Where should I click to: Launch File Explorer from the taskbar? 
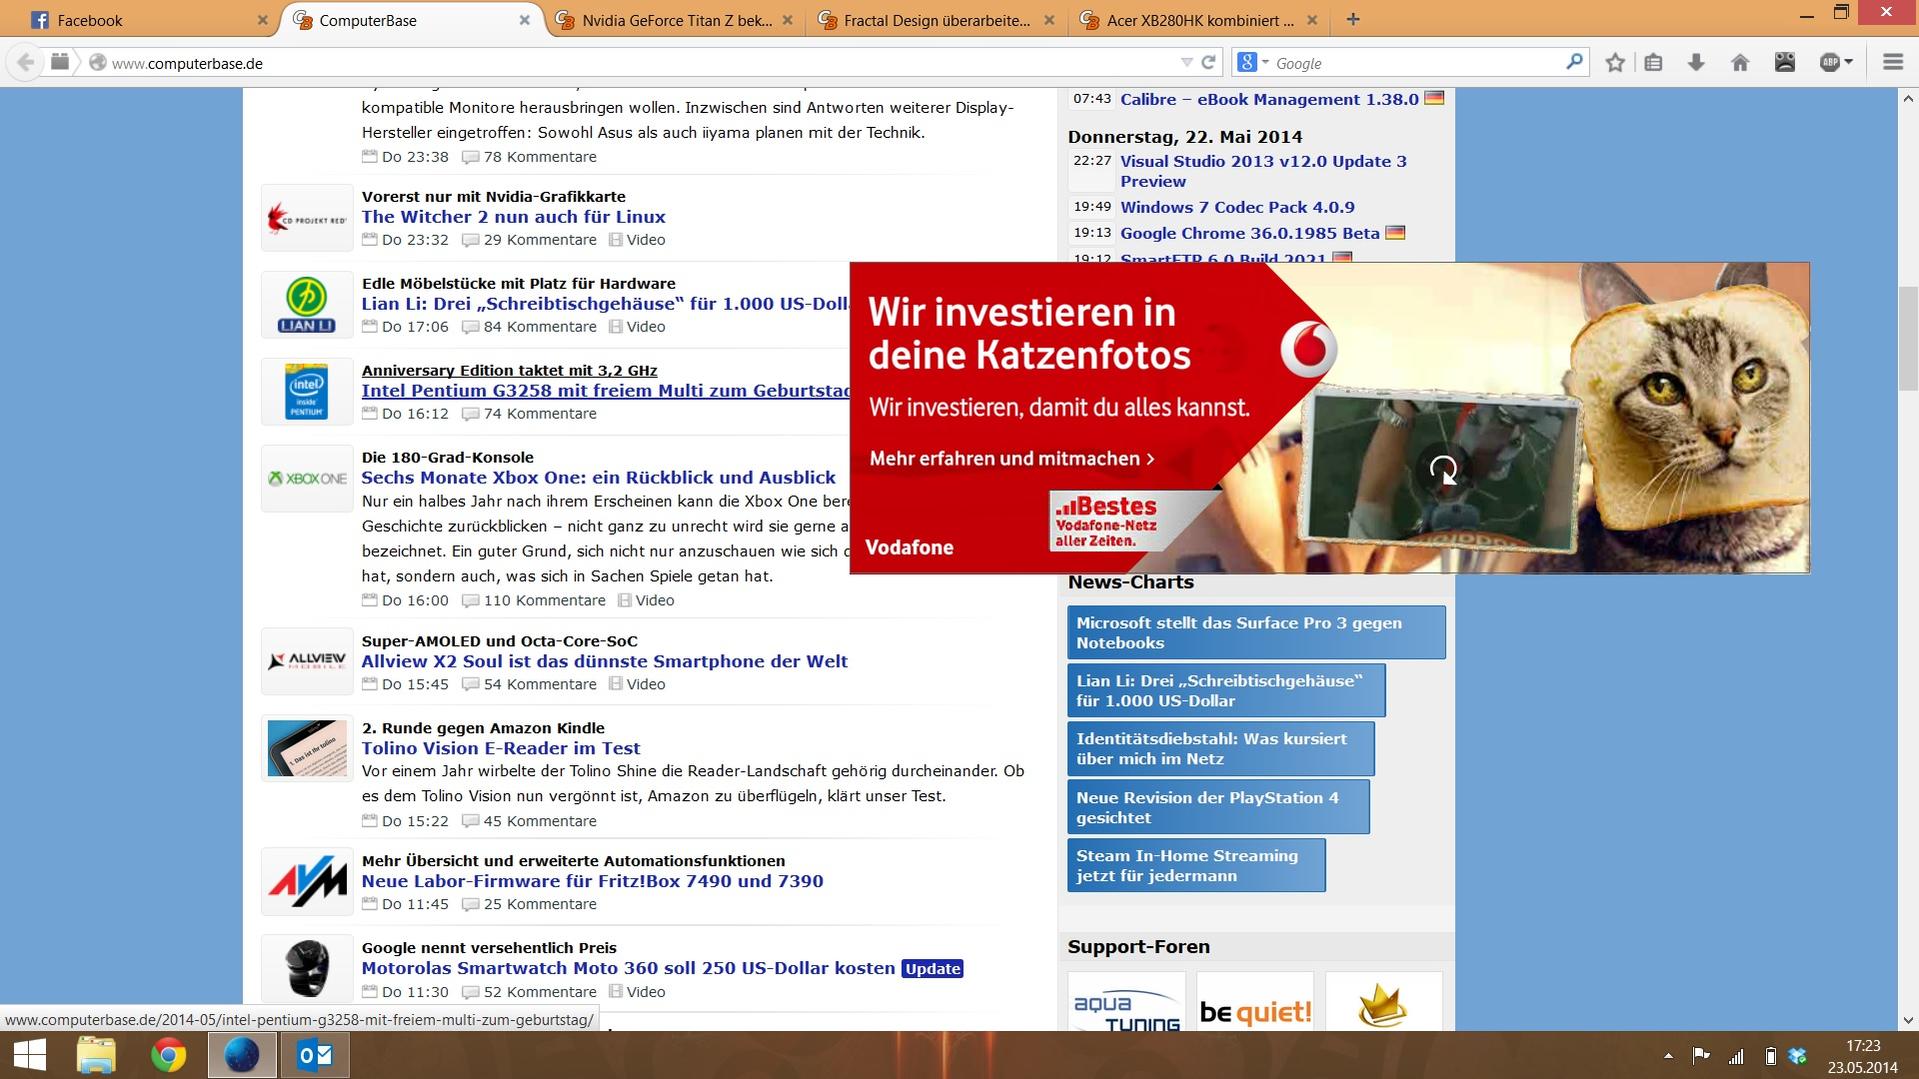(96, 1055)
